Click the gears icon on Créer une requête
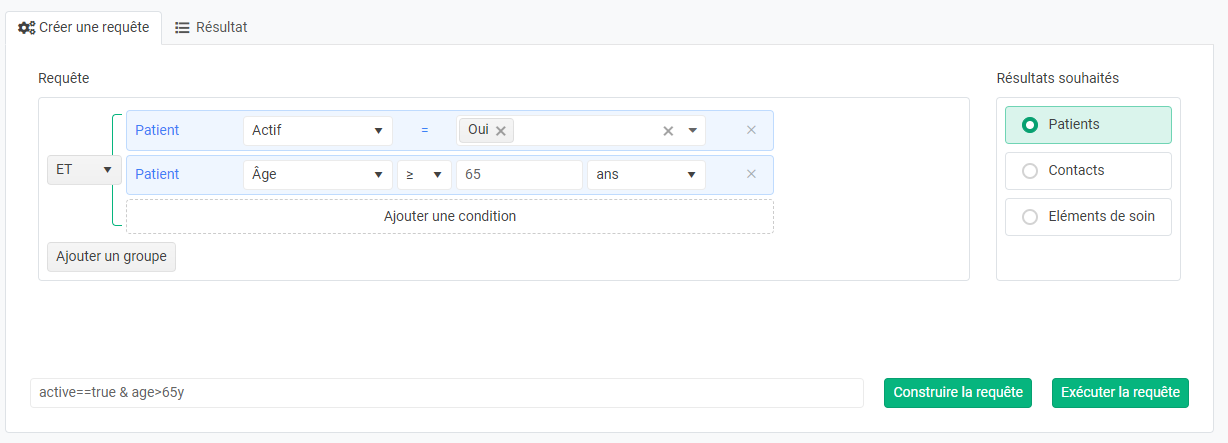Screen dimensions: 1228x443 tap(27, 28)
